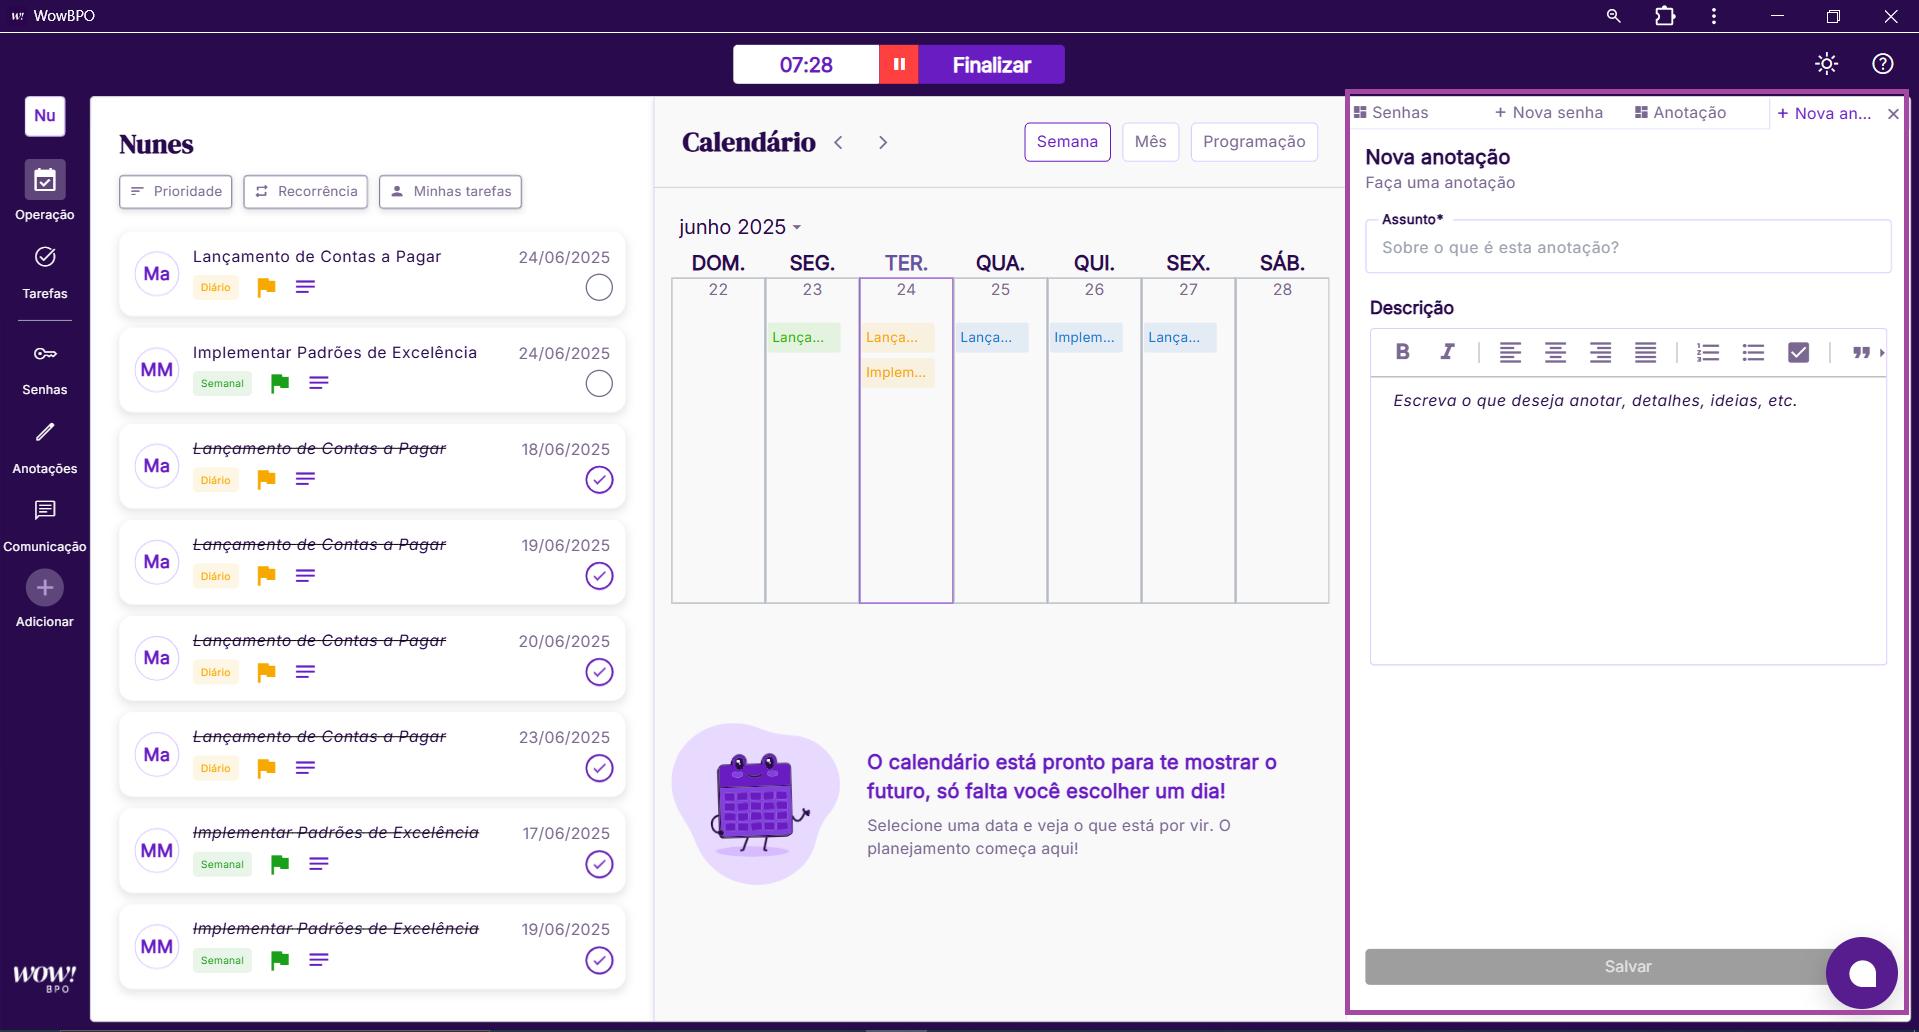Apply bold formatting in description editor
1919x1032 pixels.
coord(1402,352)
